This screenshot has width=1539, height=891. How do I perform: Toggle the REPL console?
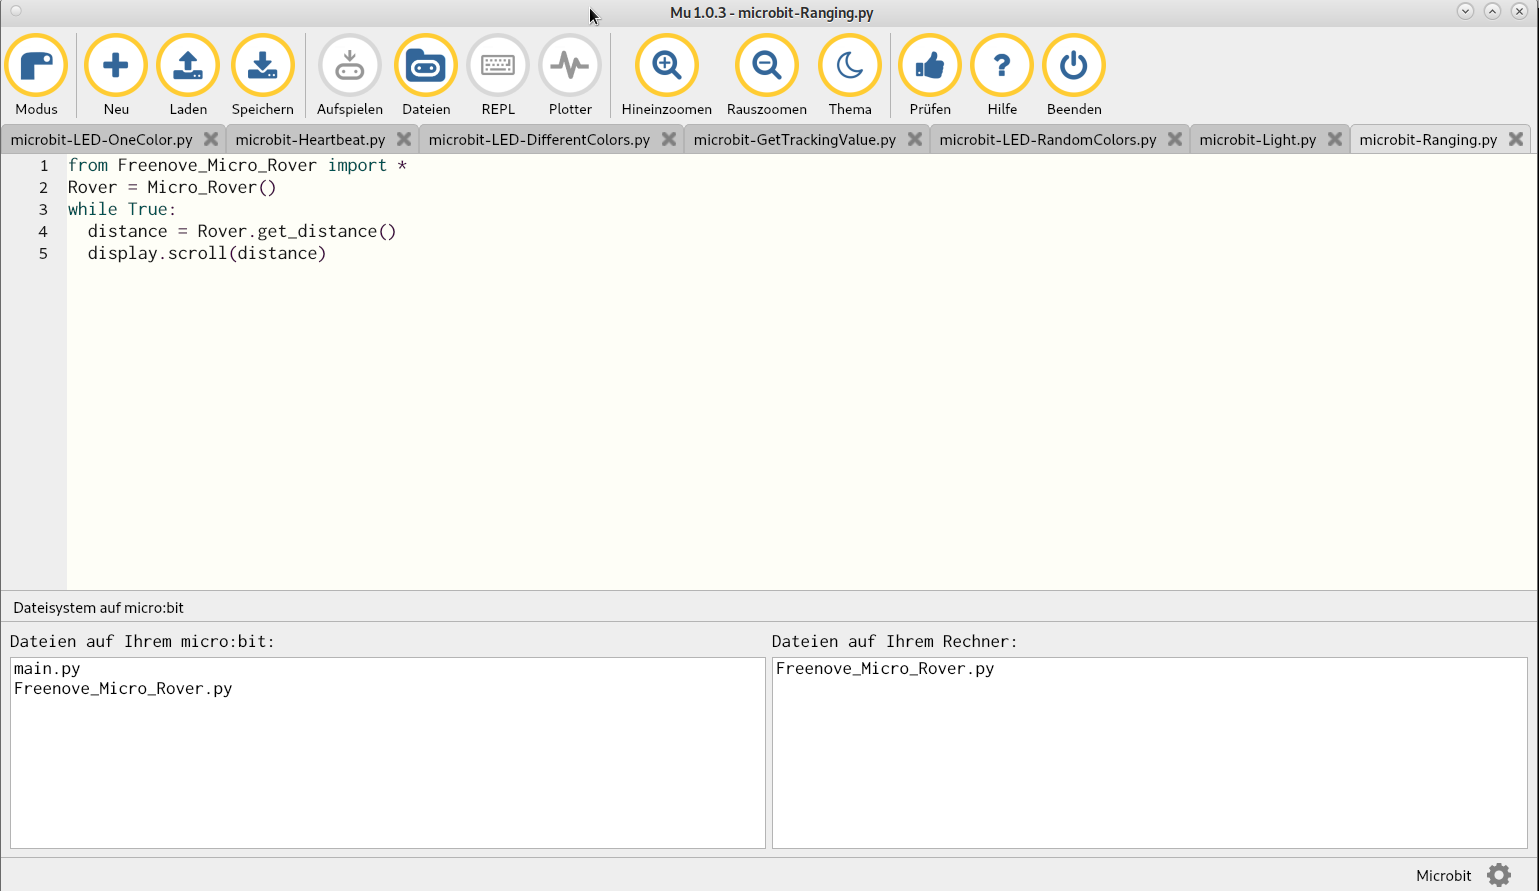[498, 66]
